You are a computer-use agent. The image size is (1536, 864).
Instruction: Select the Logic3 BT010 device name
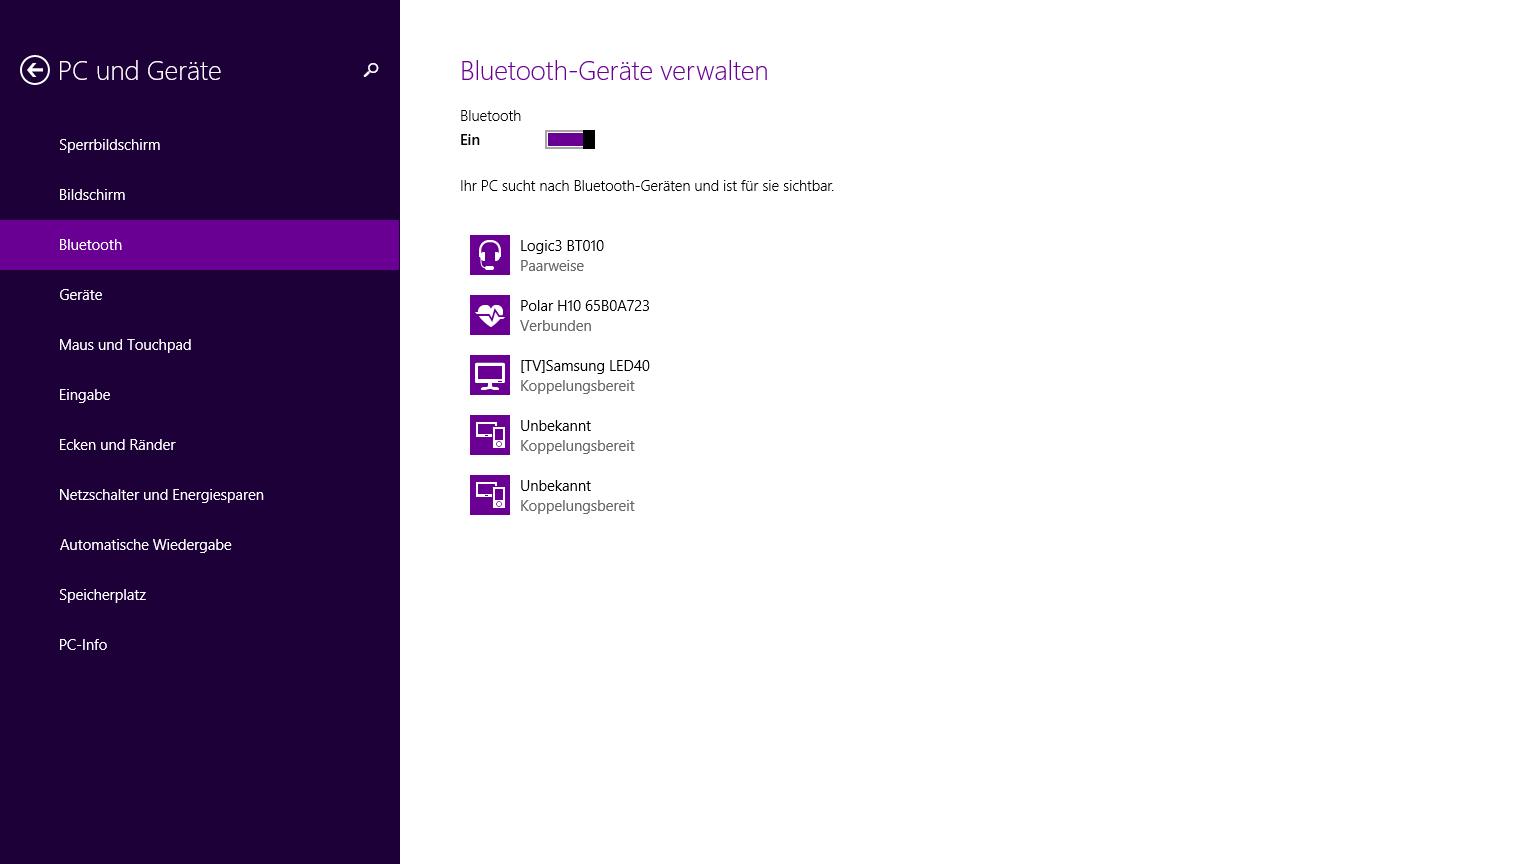tap(562, 246)
